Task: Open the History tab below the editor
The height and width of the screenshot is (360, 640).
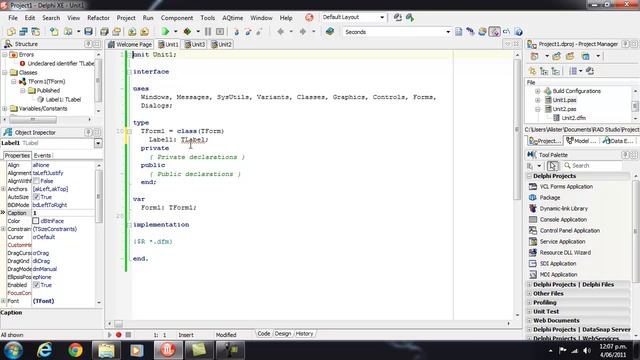Action: [304, 333]
